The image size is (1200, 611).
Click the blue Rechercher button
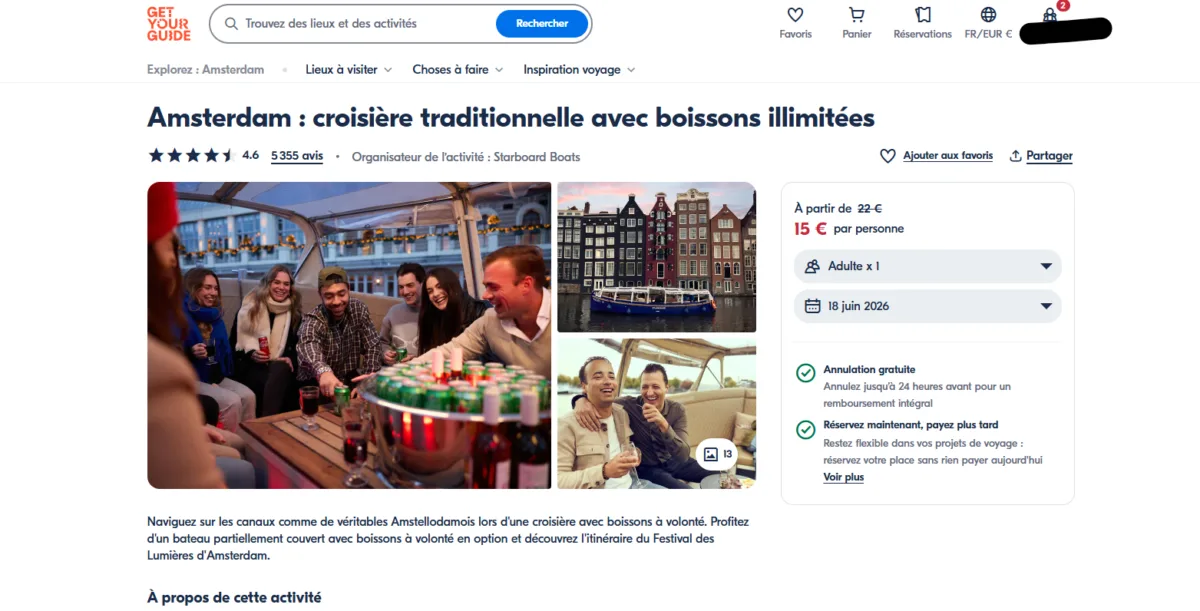coord(542,23)
